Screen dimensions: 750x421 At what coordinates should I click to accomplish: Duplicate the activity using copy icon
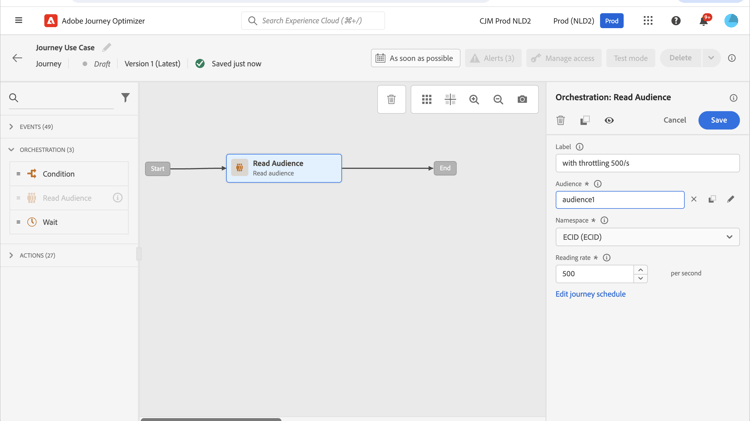point(585,120)
